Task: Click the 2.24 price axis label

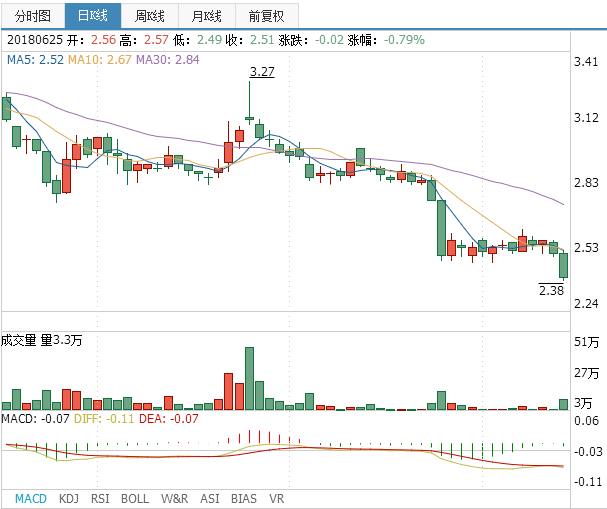Action: click(586, 303)
